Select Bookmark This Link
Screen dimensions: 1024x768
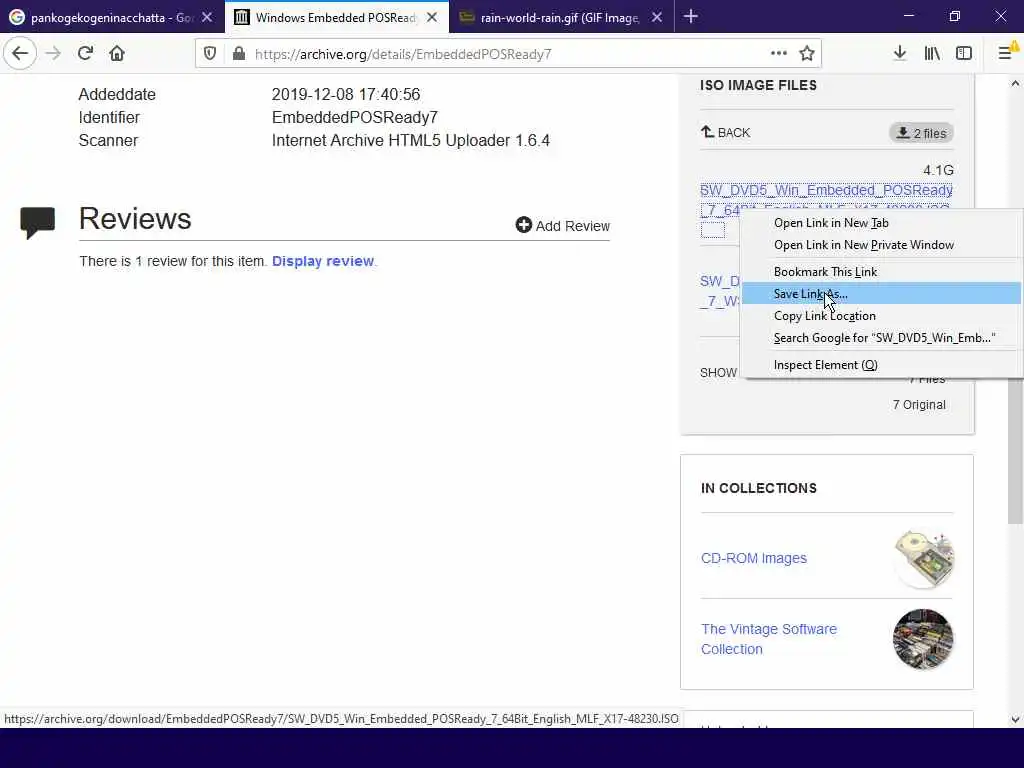coord(882,272)
